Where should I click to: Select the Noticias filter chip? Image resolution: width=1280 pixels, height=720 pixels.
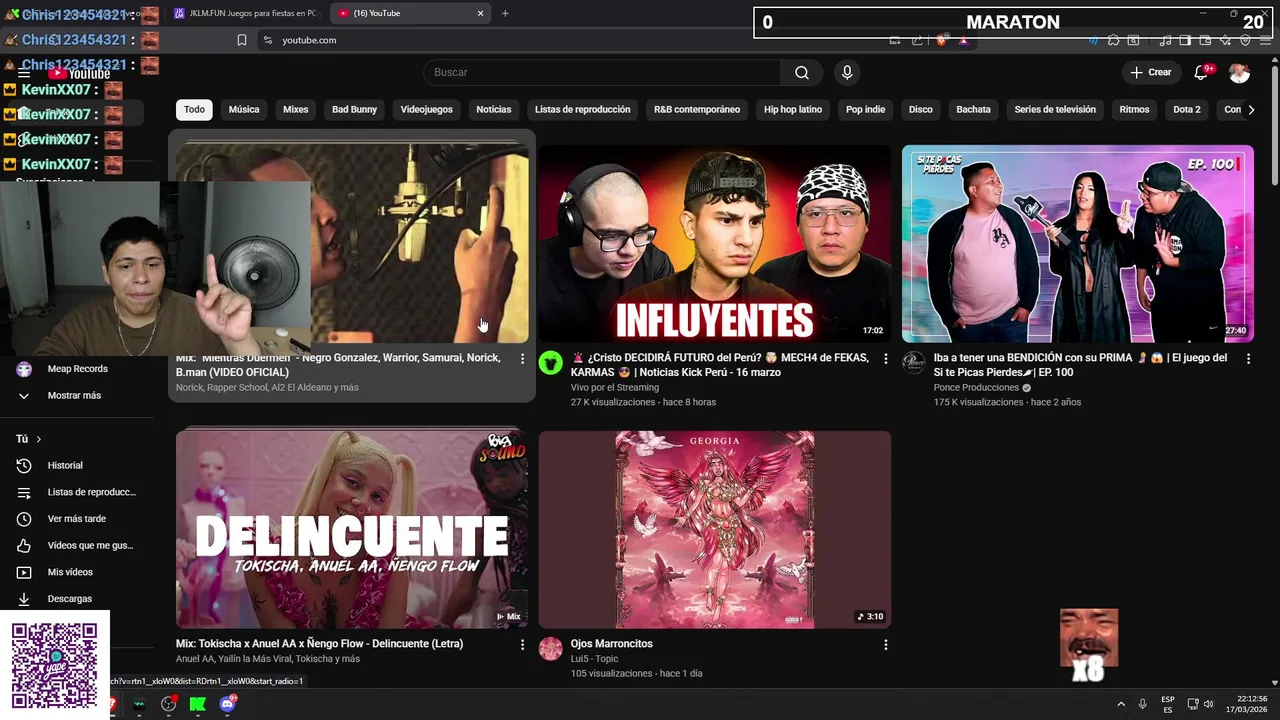[494, 109]
